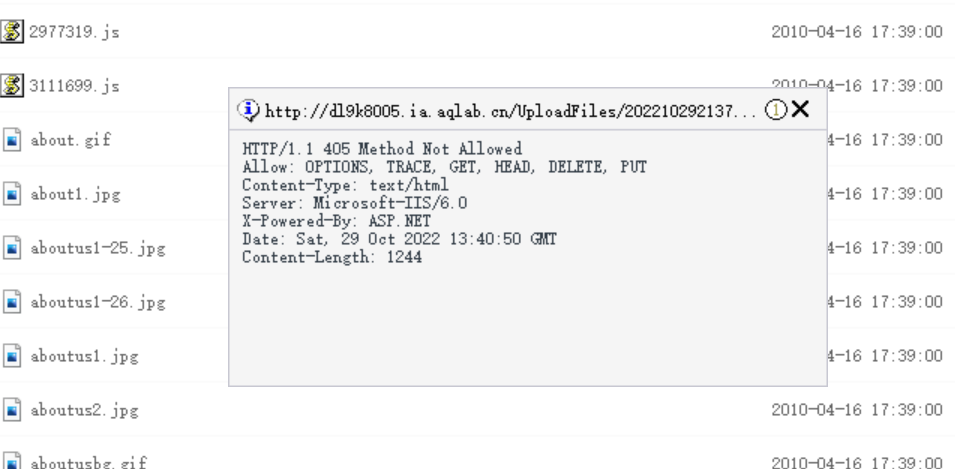This screenshot has height=469, width=955.
Task: Click the aboutus2.jpg file icon
Action: (x=9, y=409)
